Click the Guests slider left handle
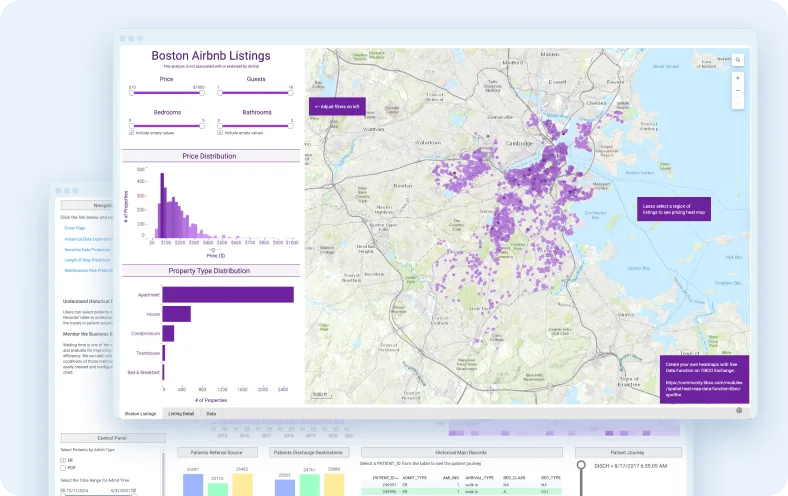 pyautogui.click(x=220, y=93)
